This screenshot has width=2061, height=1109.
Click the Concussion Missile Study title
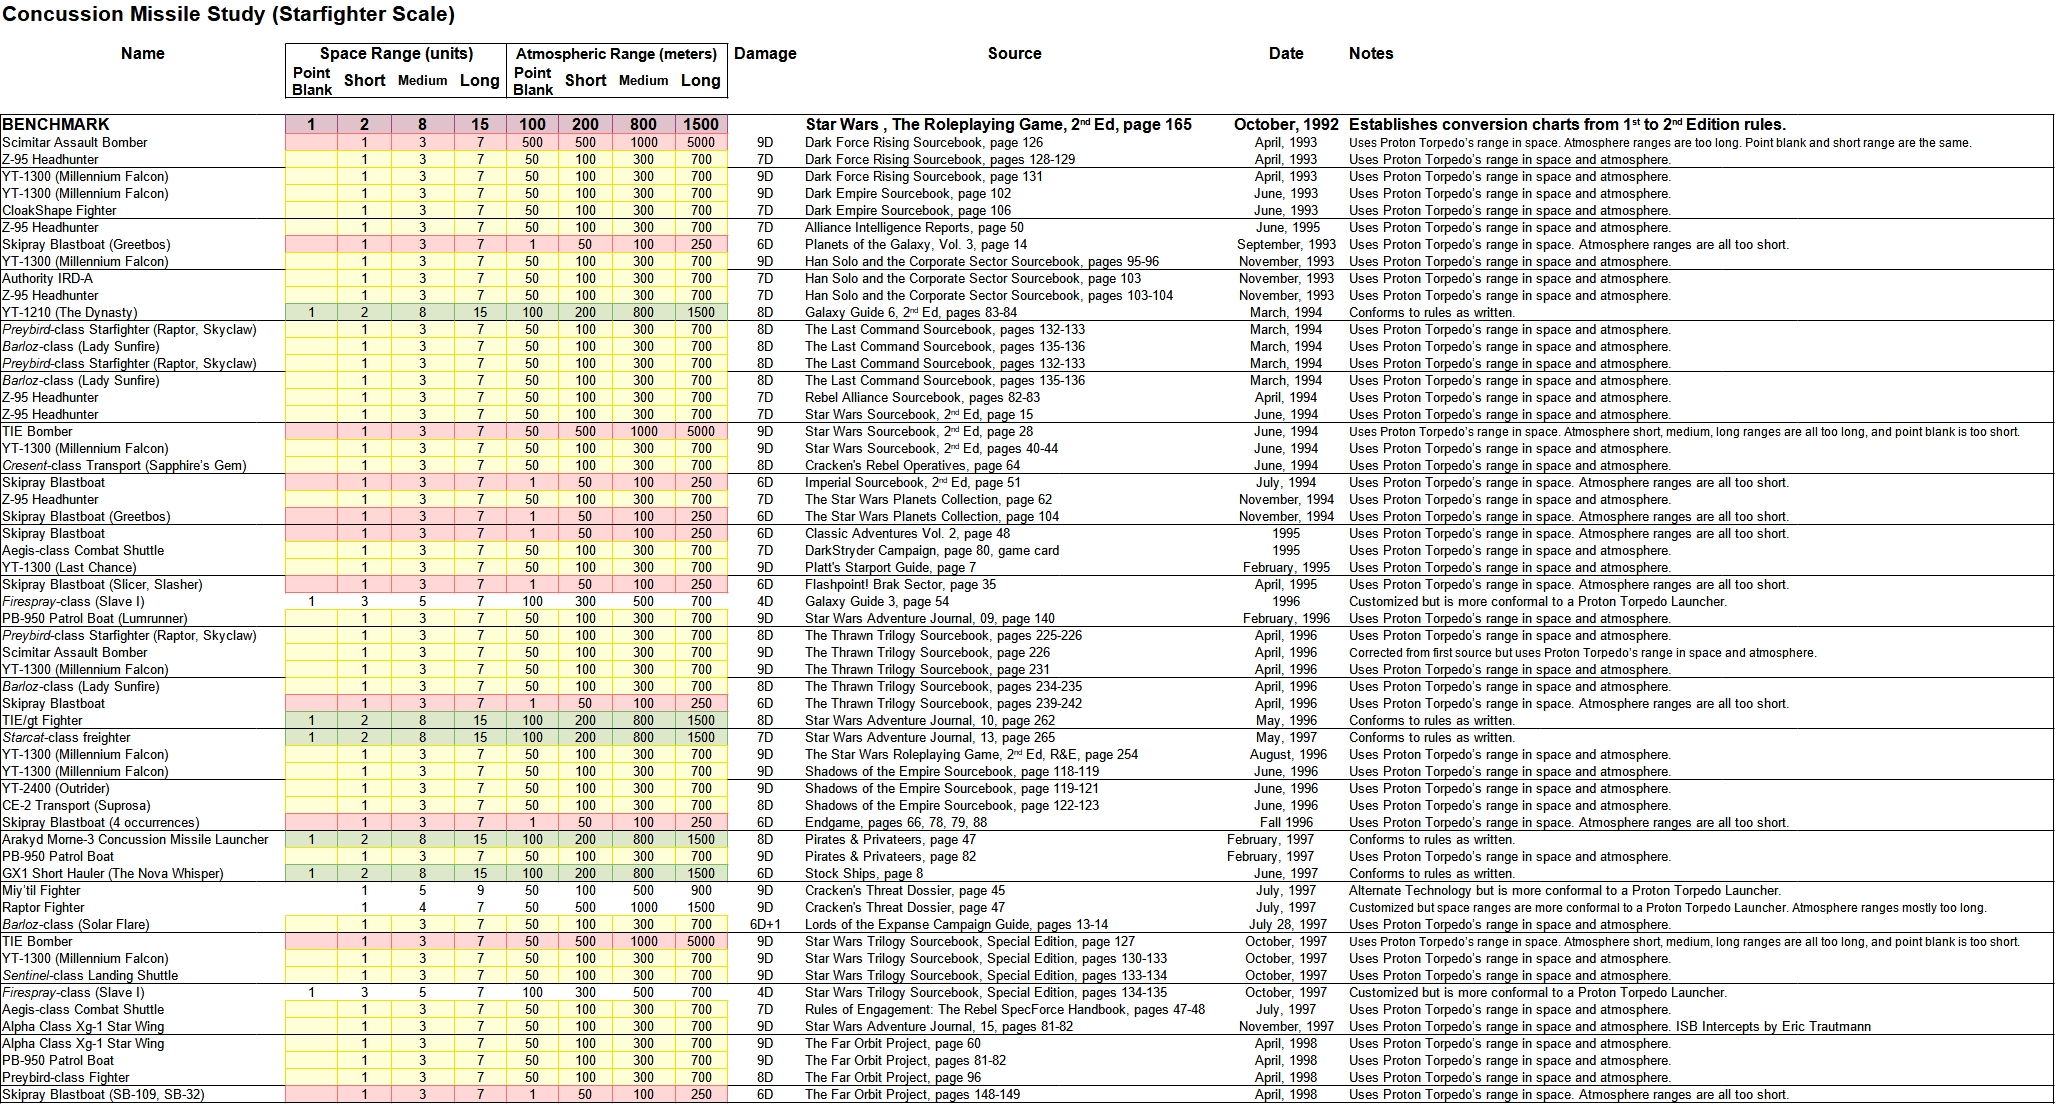[228, 14]
